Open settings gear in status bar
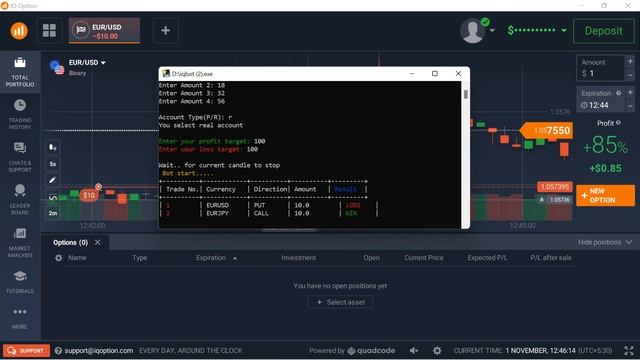This screenshot has width=640, height=360. coord(437,351)
